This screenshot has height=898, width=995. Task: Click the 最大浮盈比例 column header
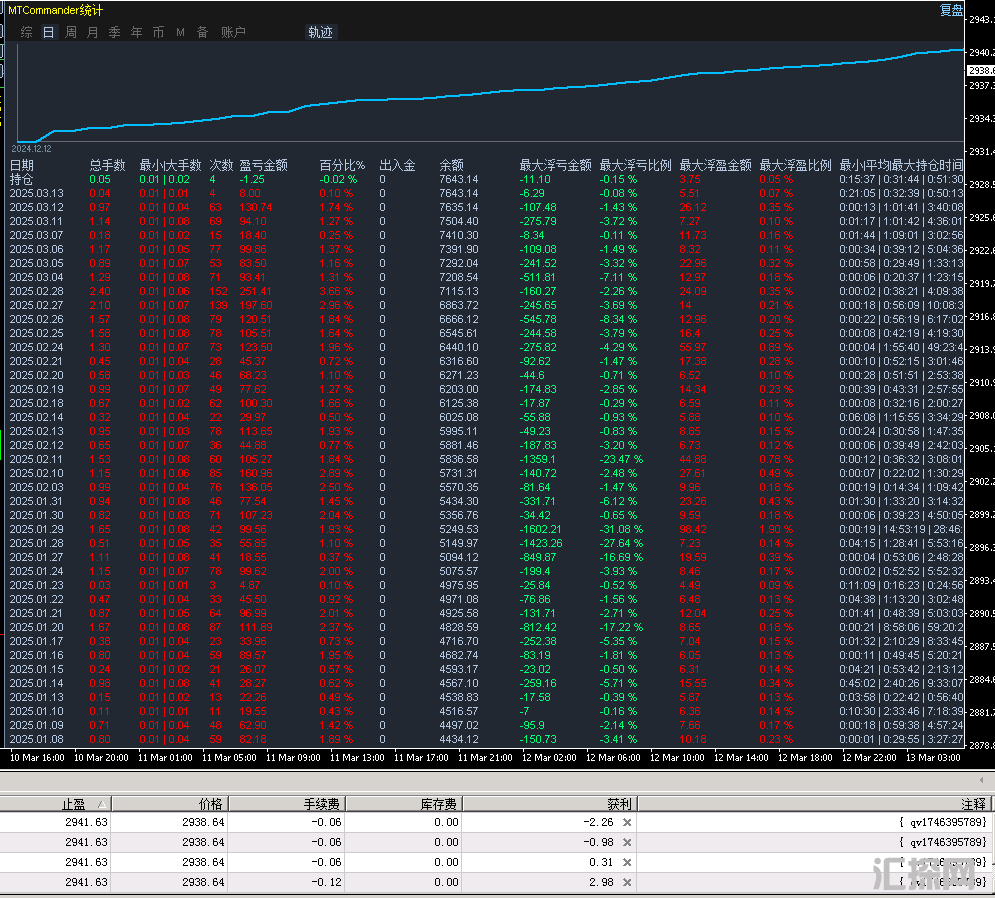[x=795, y=166]
